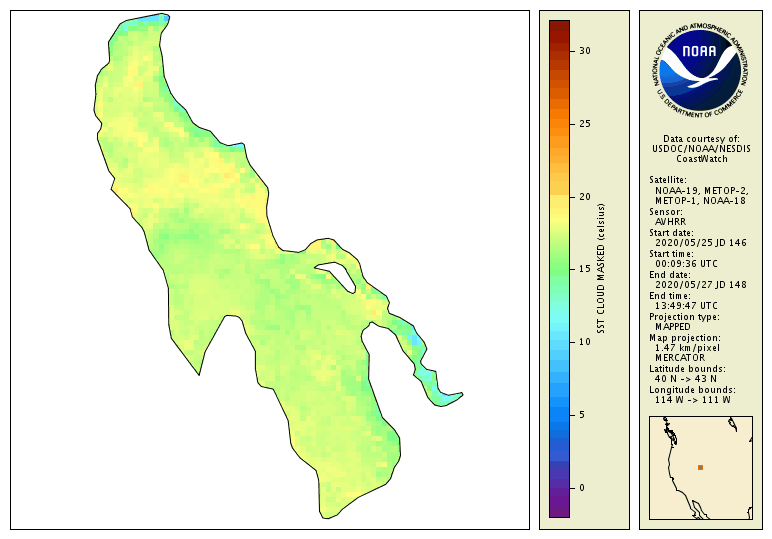The image size is (772, 539).
Task: Click the 'Latitude bounds:' label
Action: tap(687, 369)
